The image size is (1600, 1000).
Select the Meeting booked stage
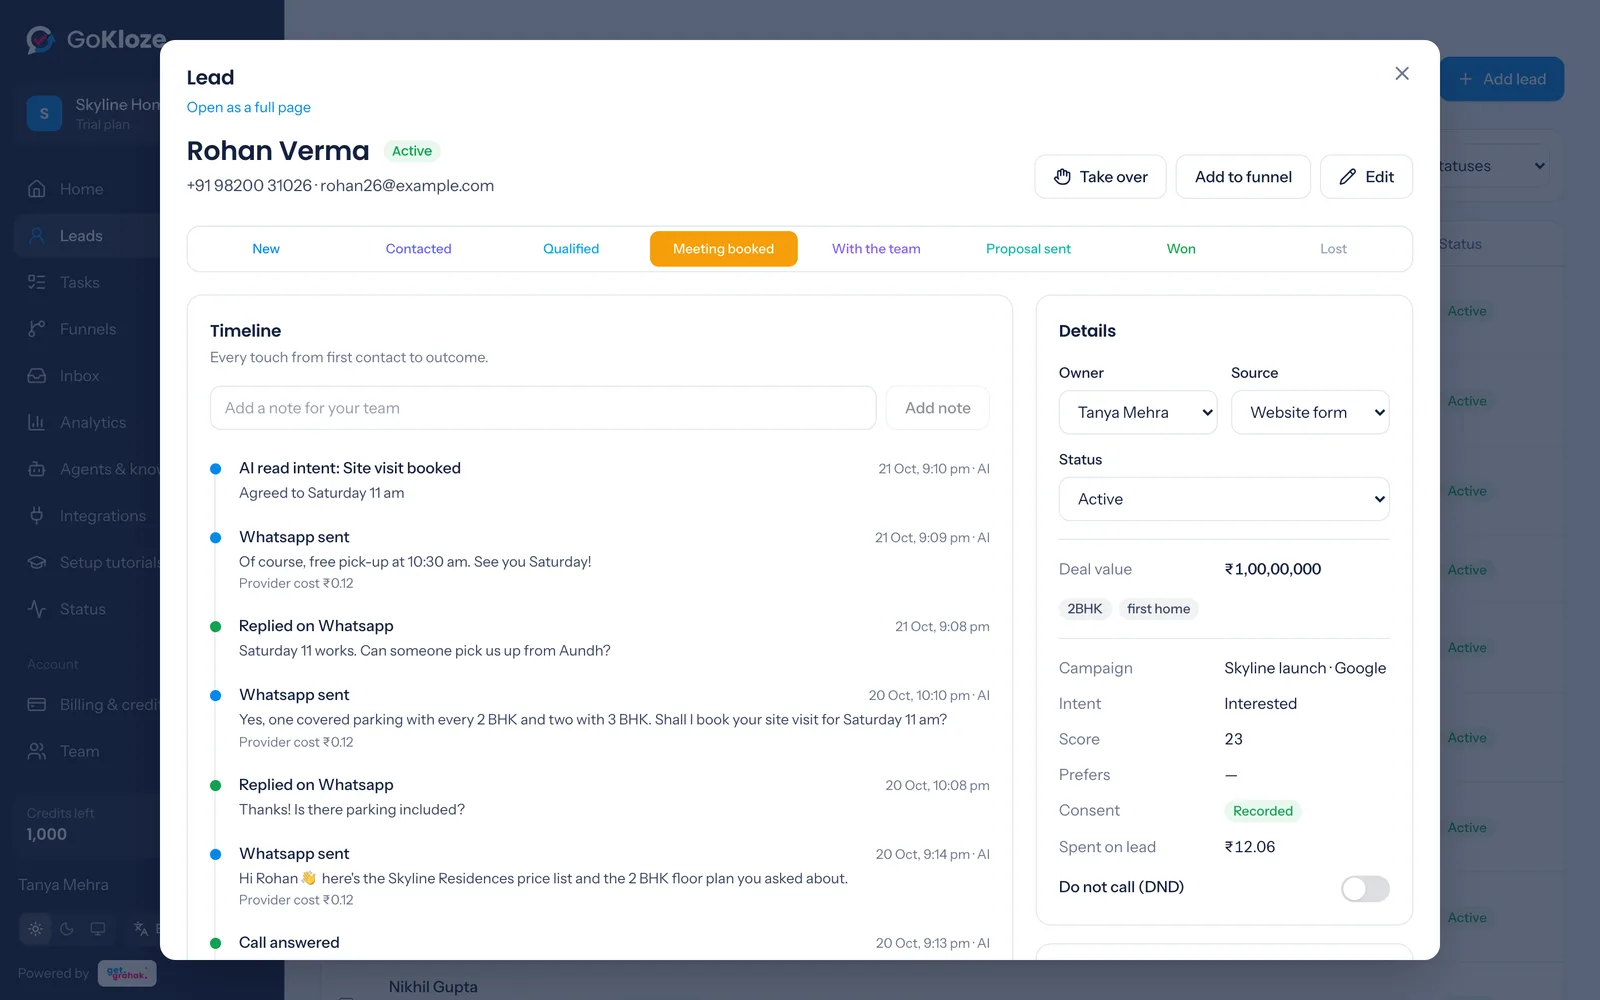(x=723, y=249)
